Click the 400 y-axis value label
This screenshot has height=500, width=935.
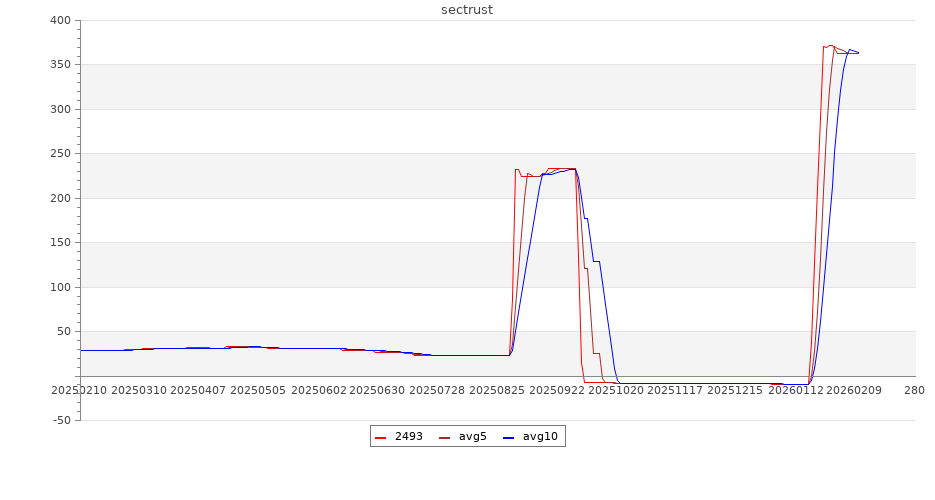point(59,20)
